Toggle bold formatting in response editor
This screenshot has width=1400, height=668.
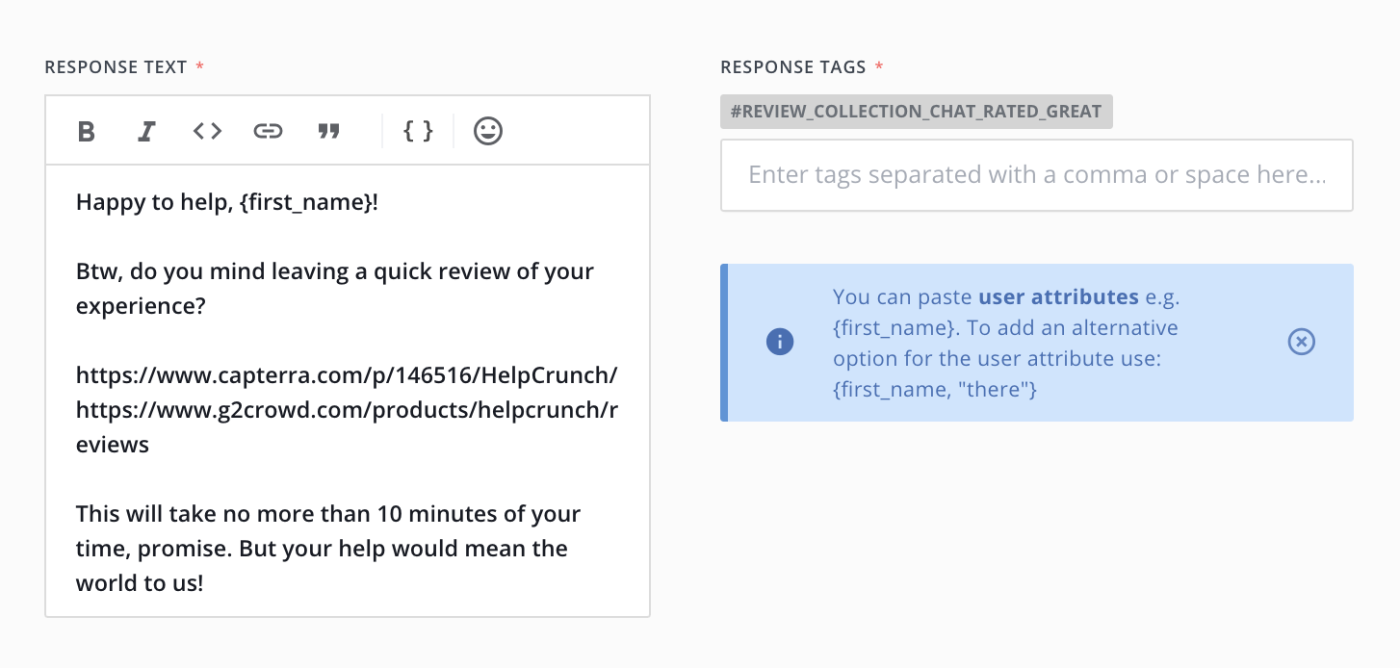[87, 131]
